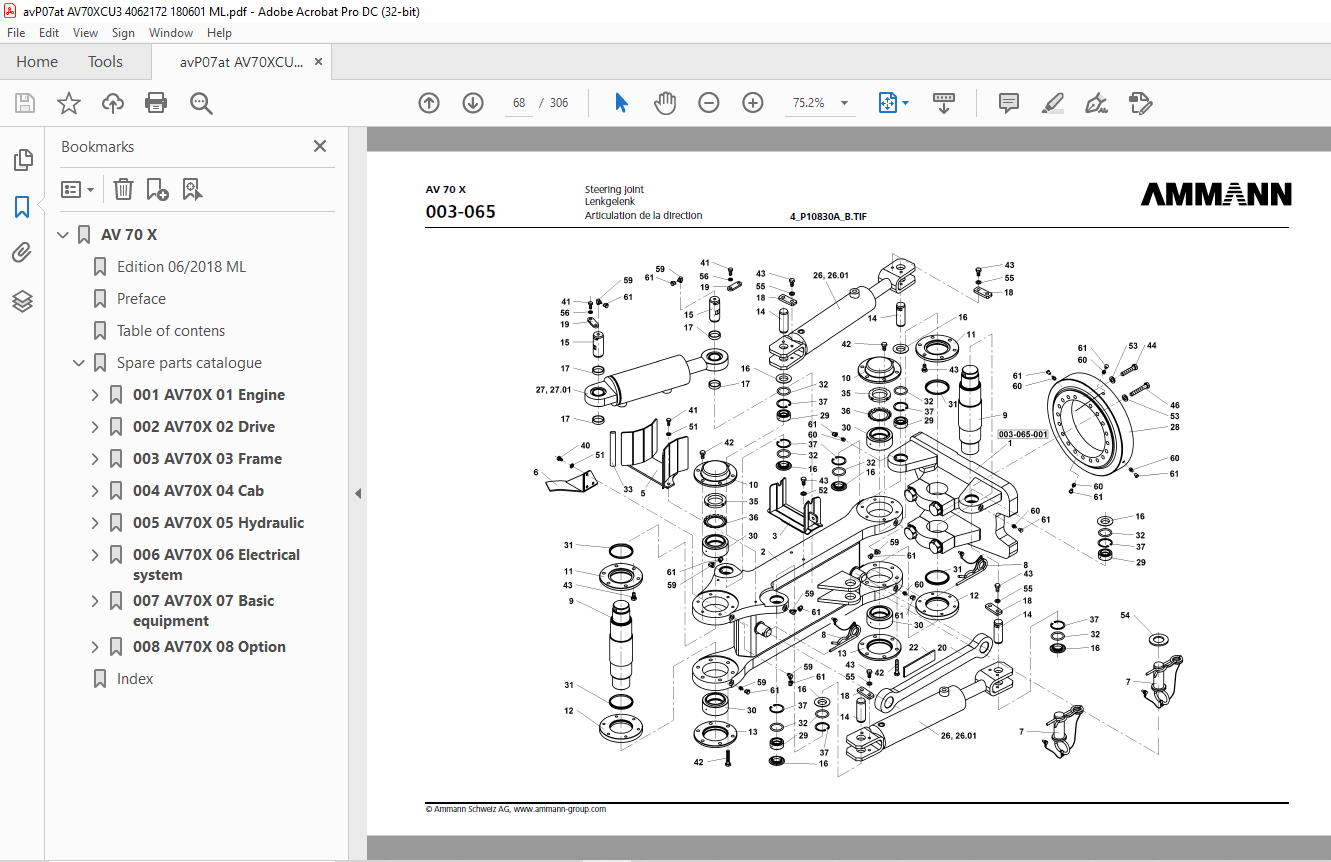Image resolution: width=1331 pixels, height=862 pixels.
Task: Collapse the Spare parts catalogue node
Action: click(79, 363)
